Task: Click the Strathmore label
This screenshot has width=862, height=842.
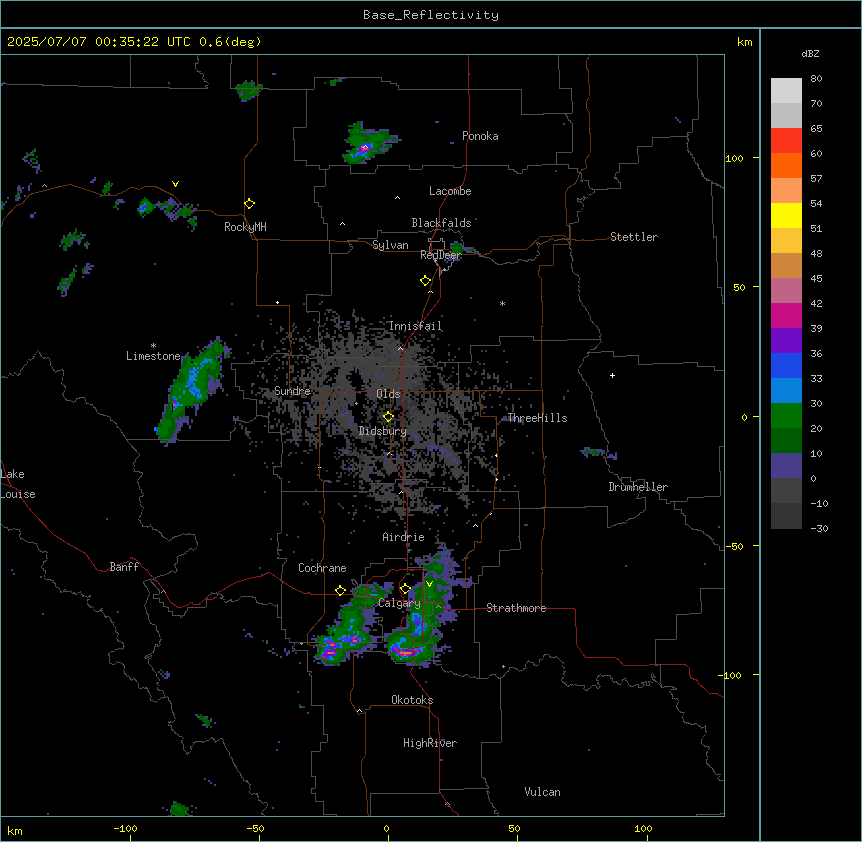Action: pos(516,608)
